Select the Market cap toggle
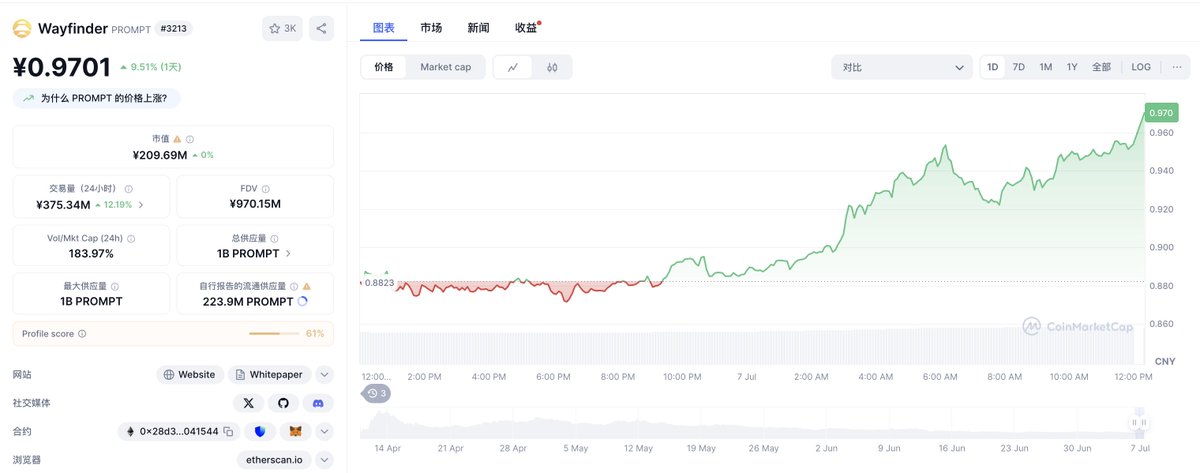This screenshot has width=1200, height=473. (x=445, y=67)
